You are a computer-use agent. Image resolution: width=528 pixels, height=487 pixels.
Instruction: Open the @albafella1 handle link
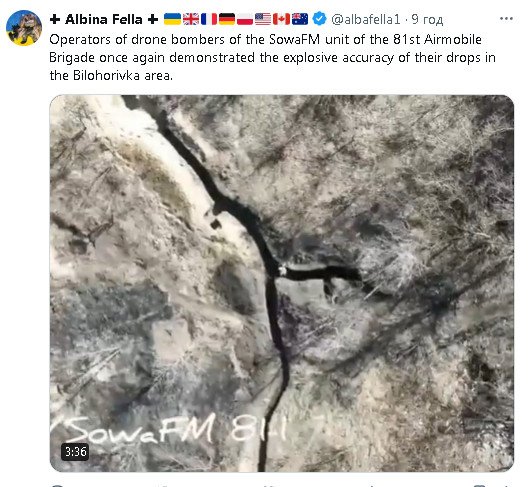366,20
